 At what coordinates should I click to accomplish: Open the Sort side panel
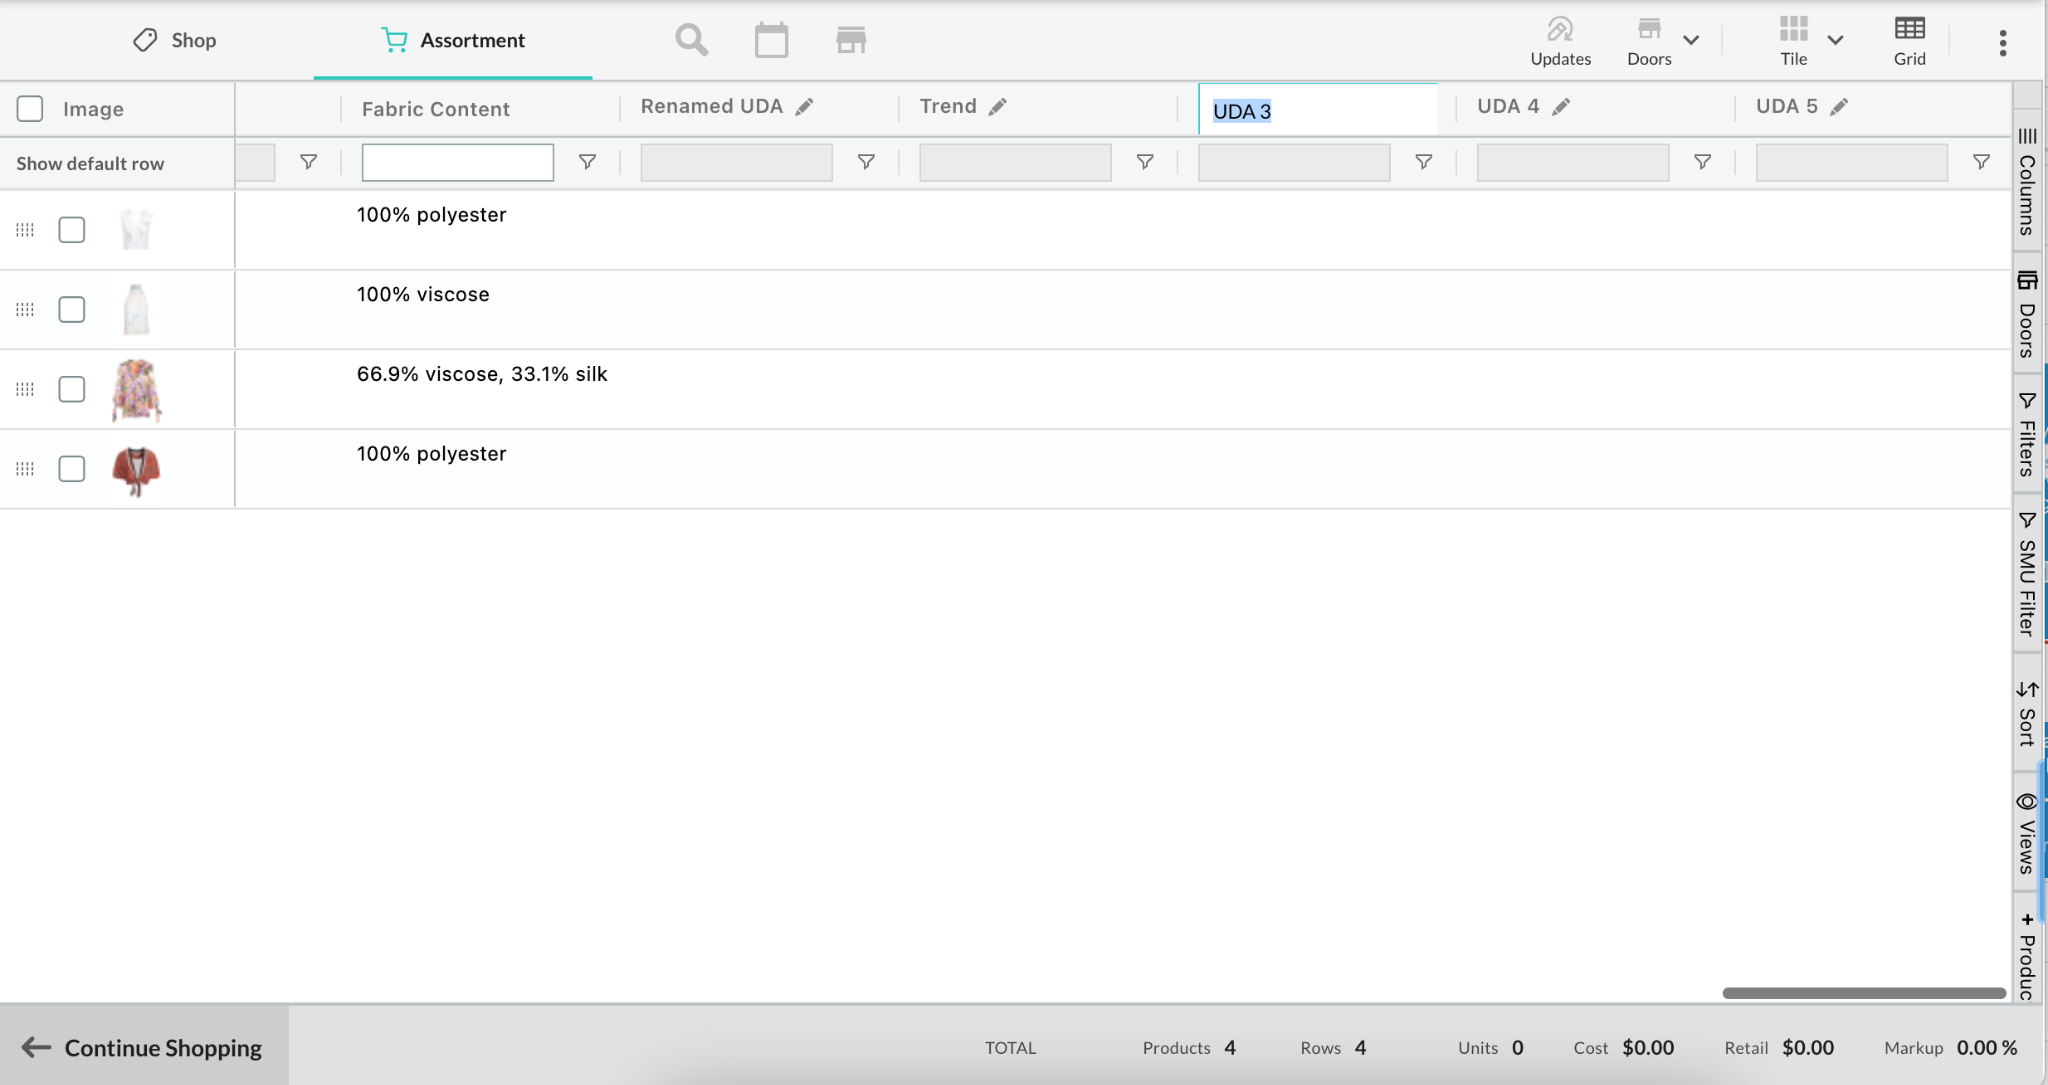(2027, 713)
